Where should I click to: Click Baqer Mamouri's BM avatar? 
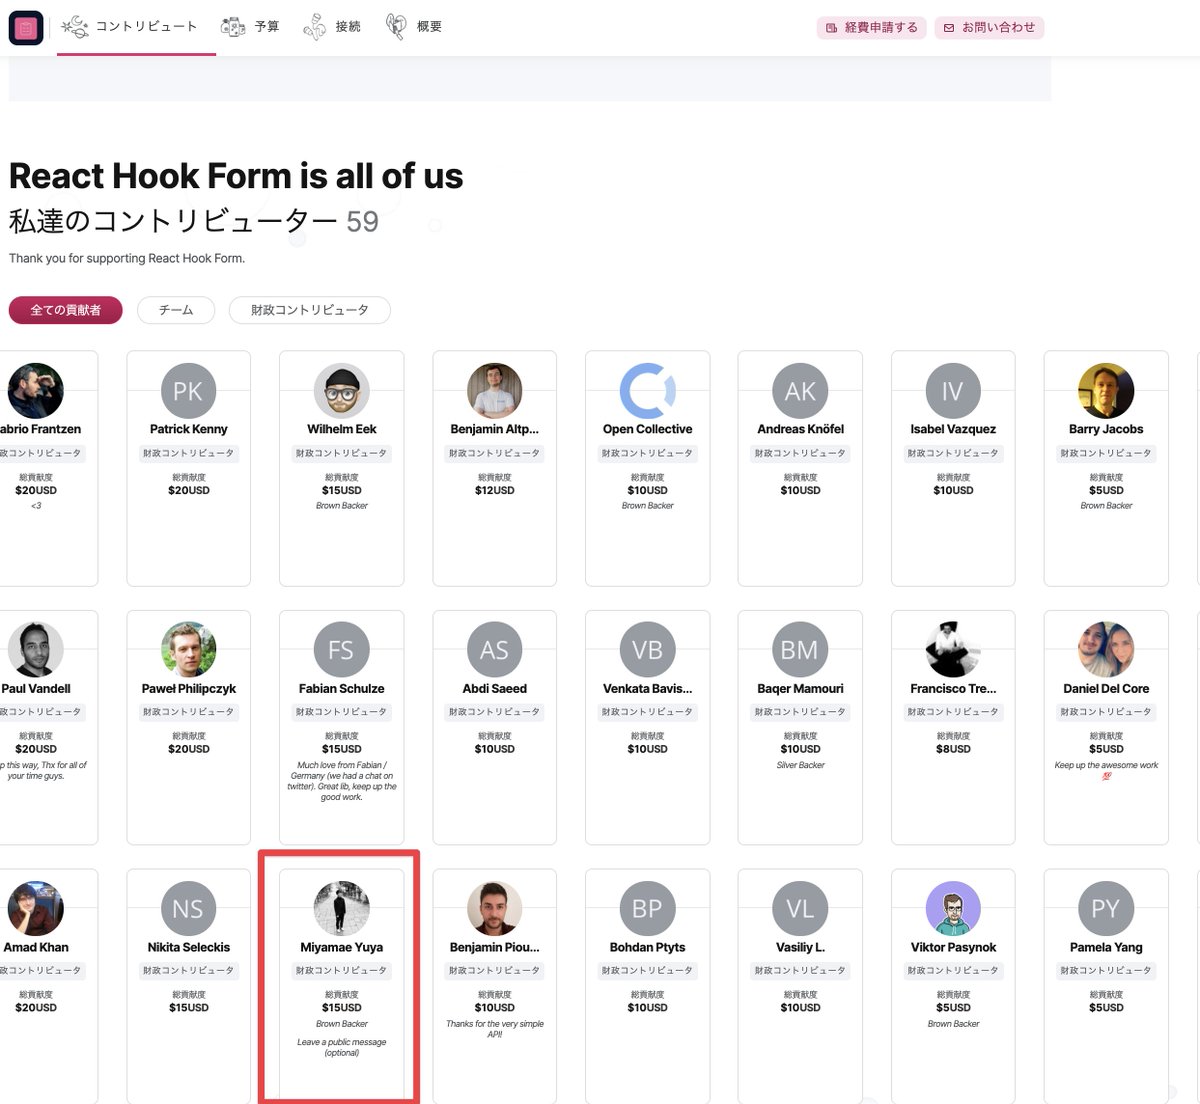pos(800,650)
